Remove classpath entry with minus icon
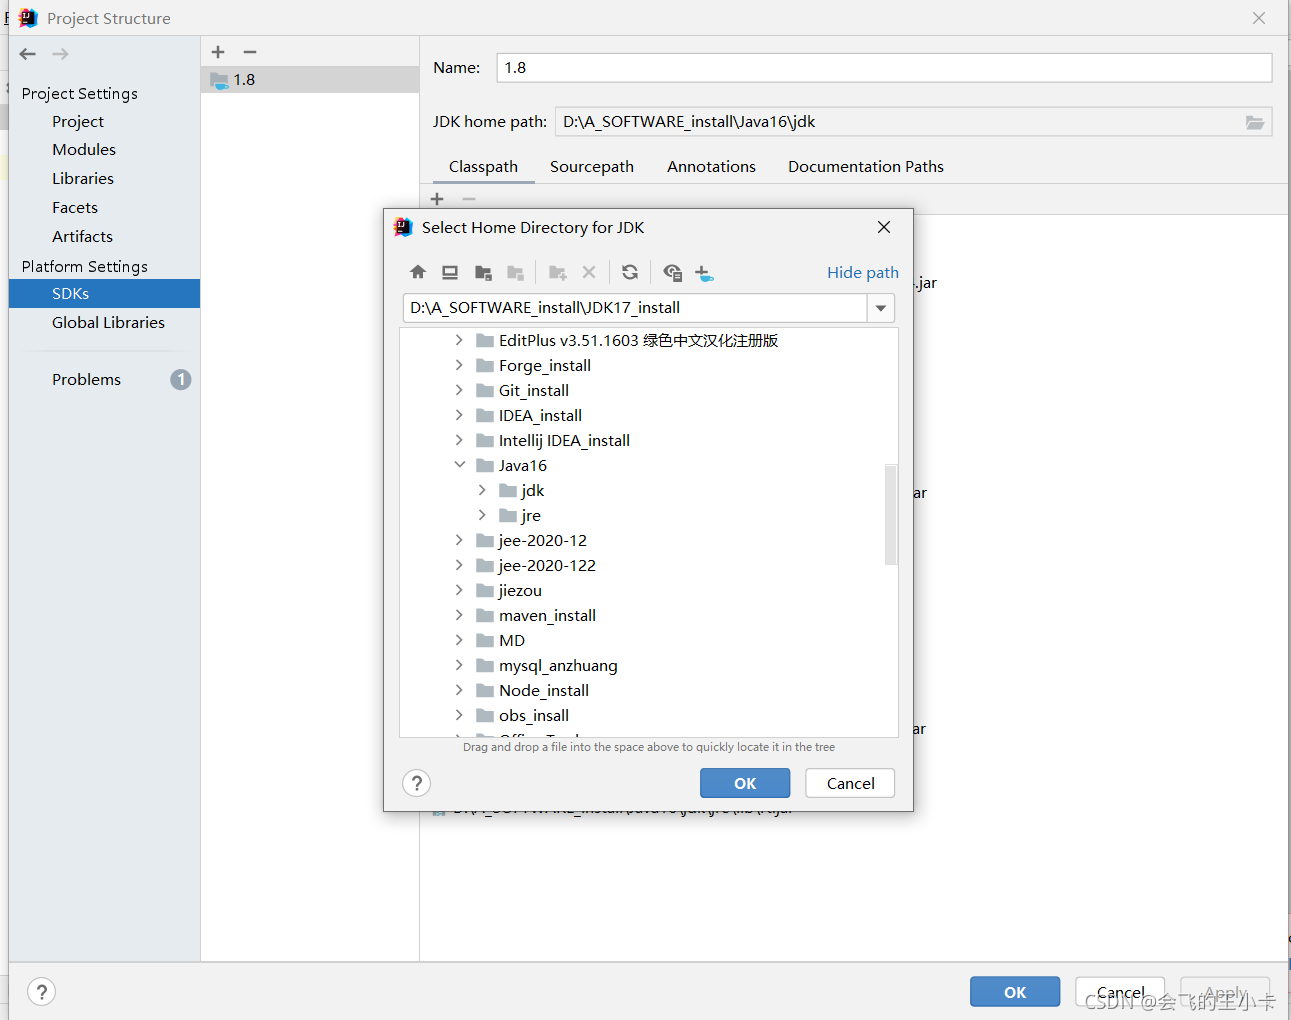The height and width of the screenshot is (1020, 1291). pyautogui.click(x=469, y=199)
